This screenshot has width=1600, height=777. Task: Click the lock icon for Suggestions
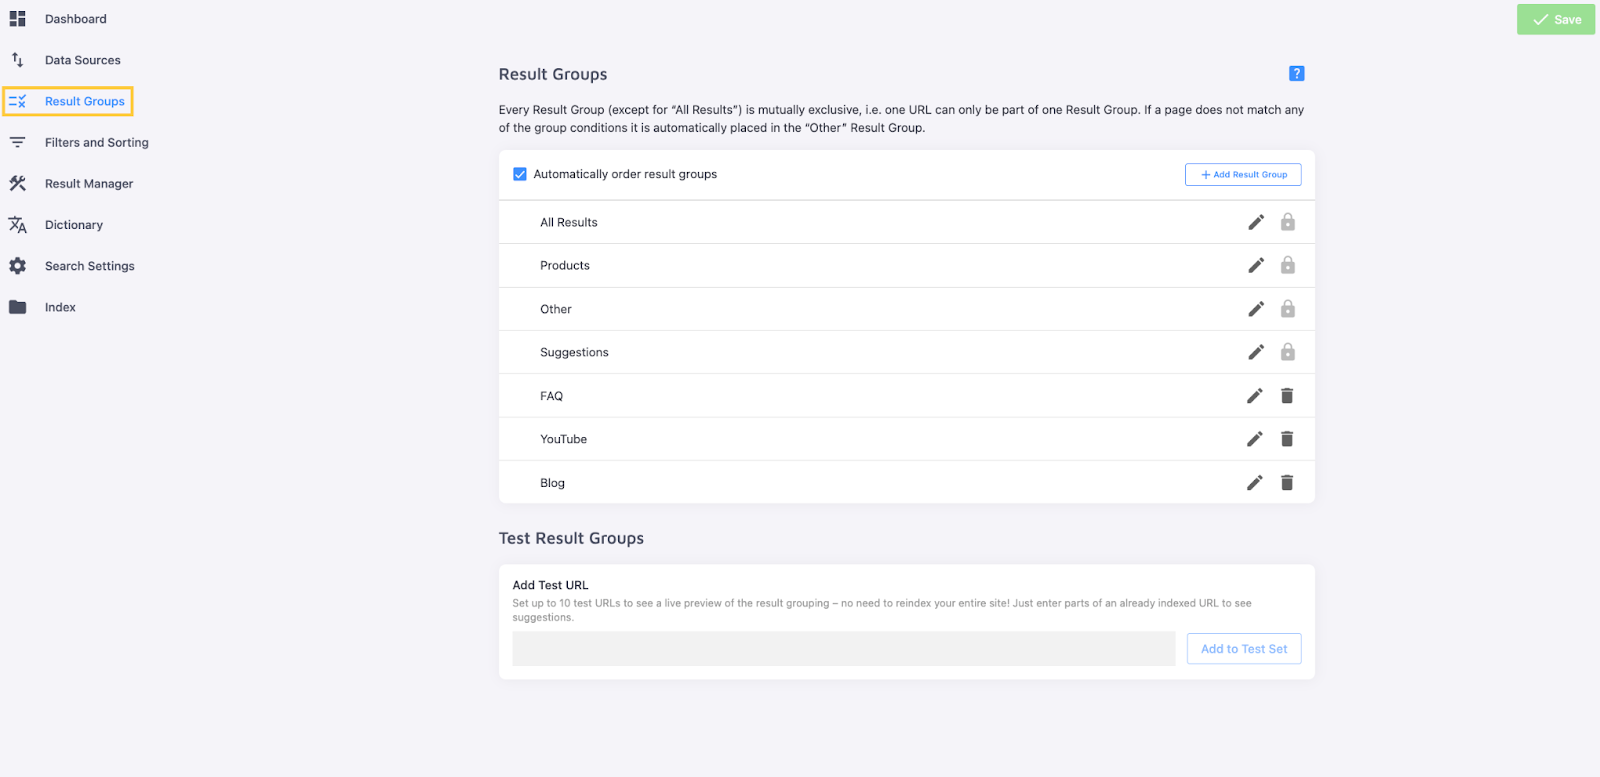[x=1288, y=352]
